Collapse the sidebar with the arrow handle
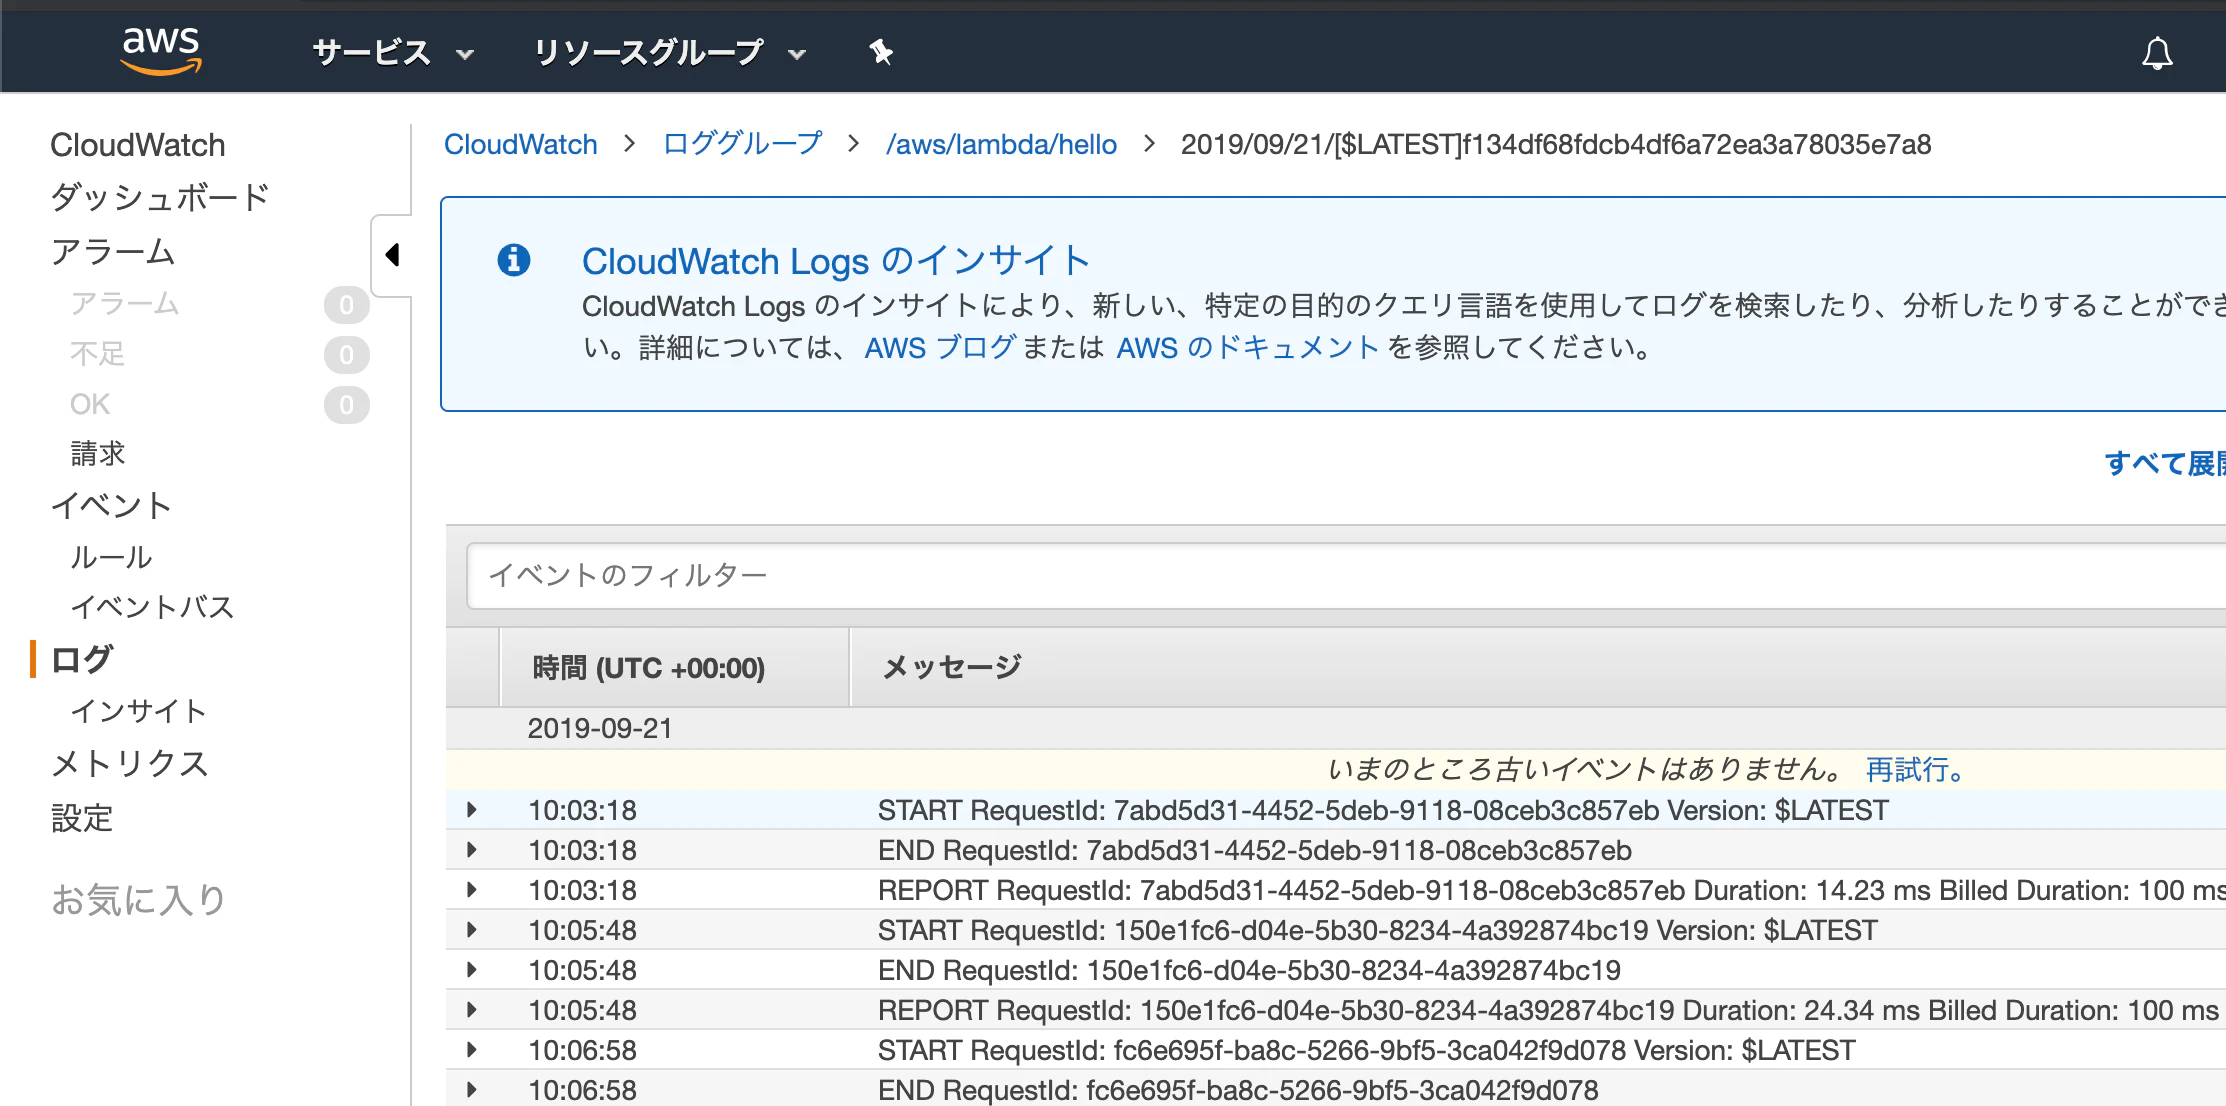The image size is (2226, 1106). (392, 255)
